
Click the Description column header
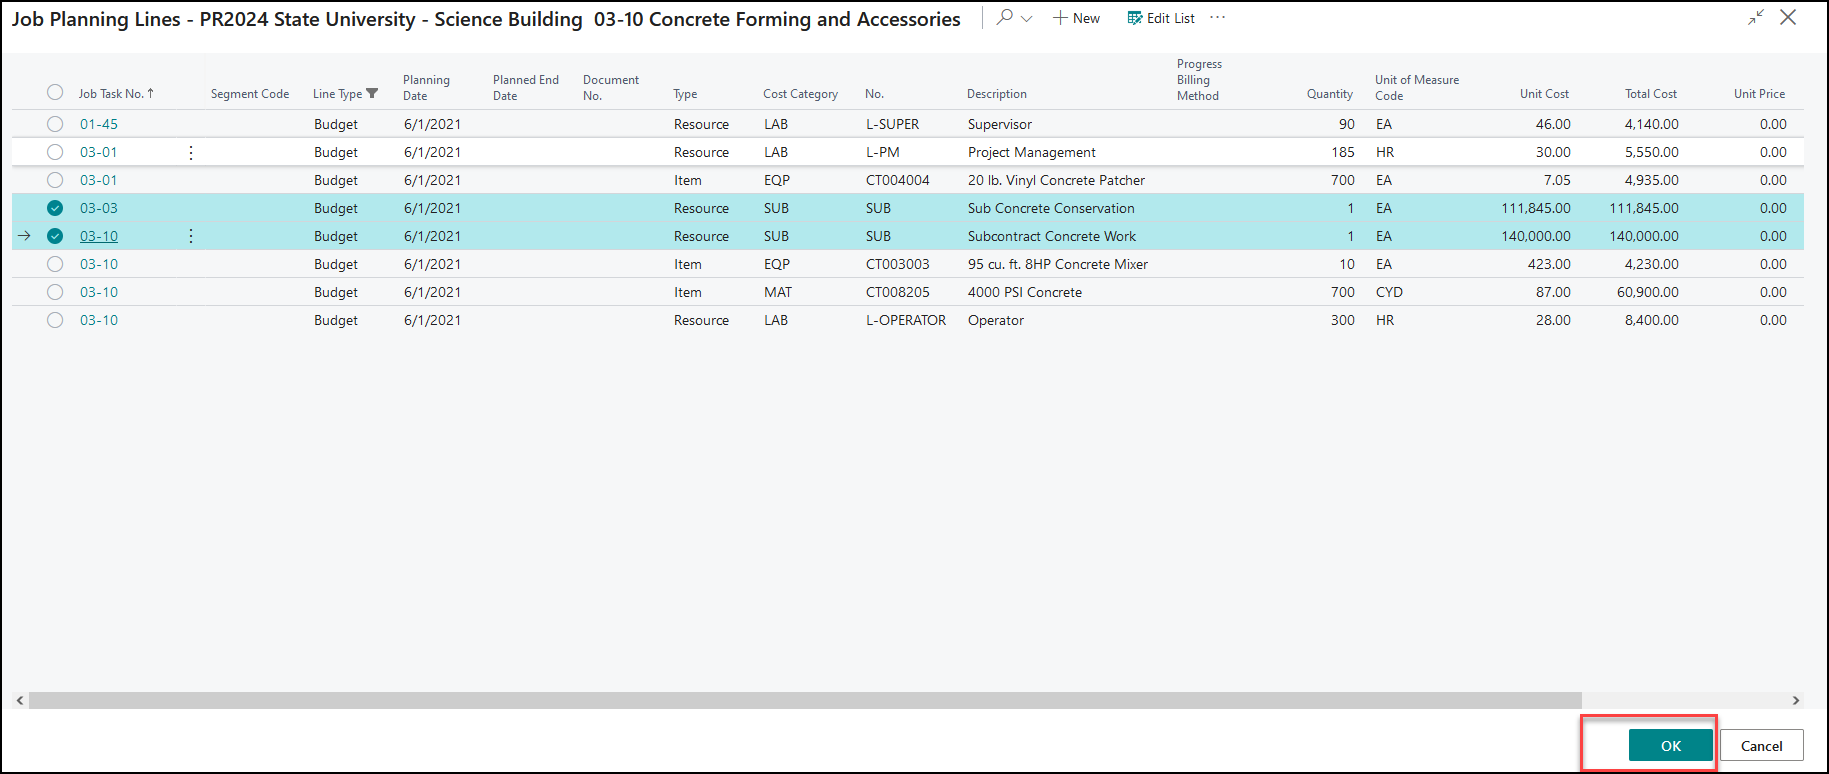[996, 94]
